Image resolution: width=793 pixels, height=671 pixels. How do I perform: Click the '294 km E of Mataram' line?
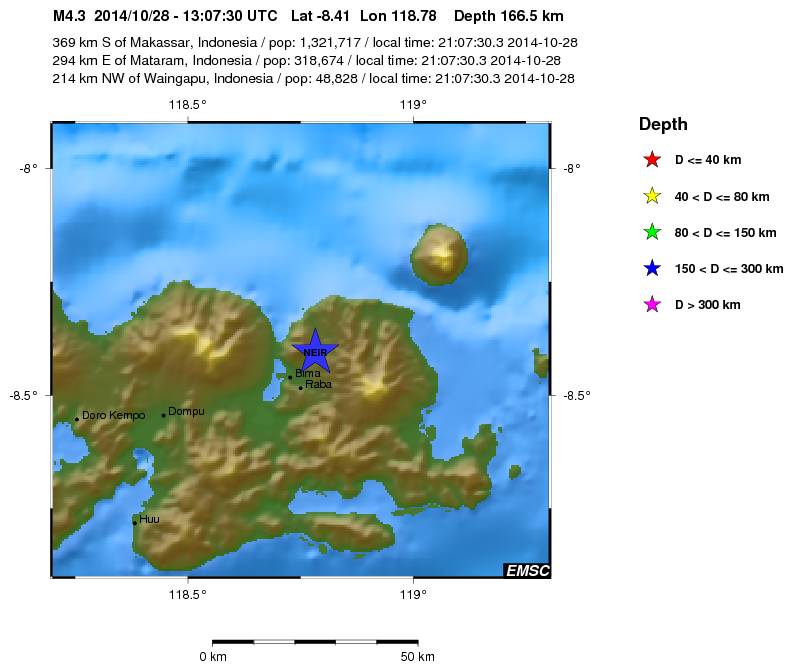pyautogui.click(x=306, y=61)
